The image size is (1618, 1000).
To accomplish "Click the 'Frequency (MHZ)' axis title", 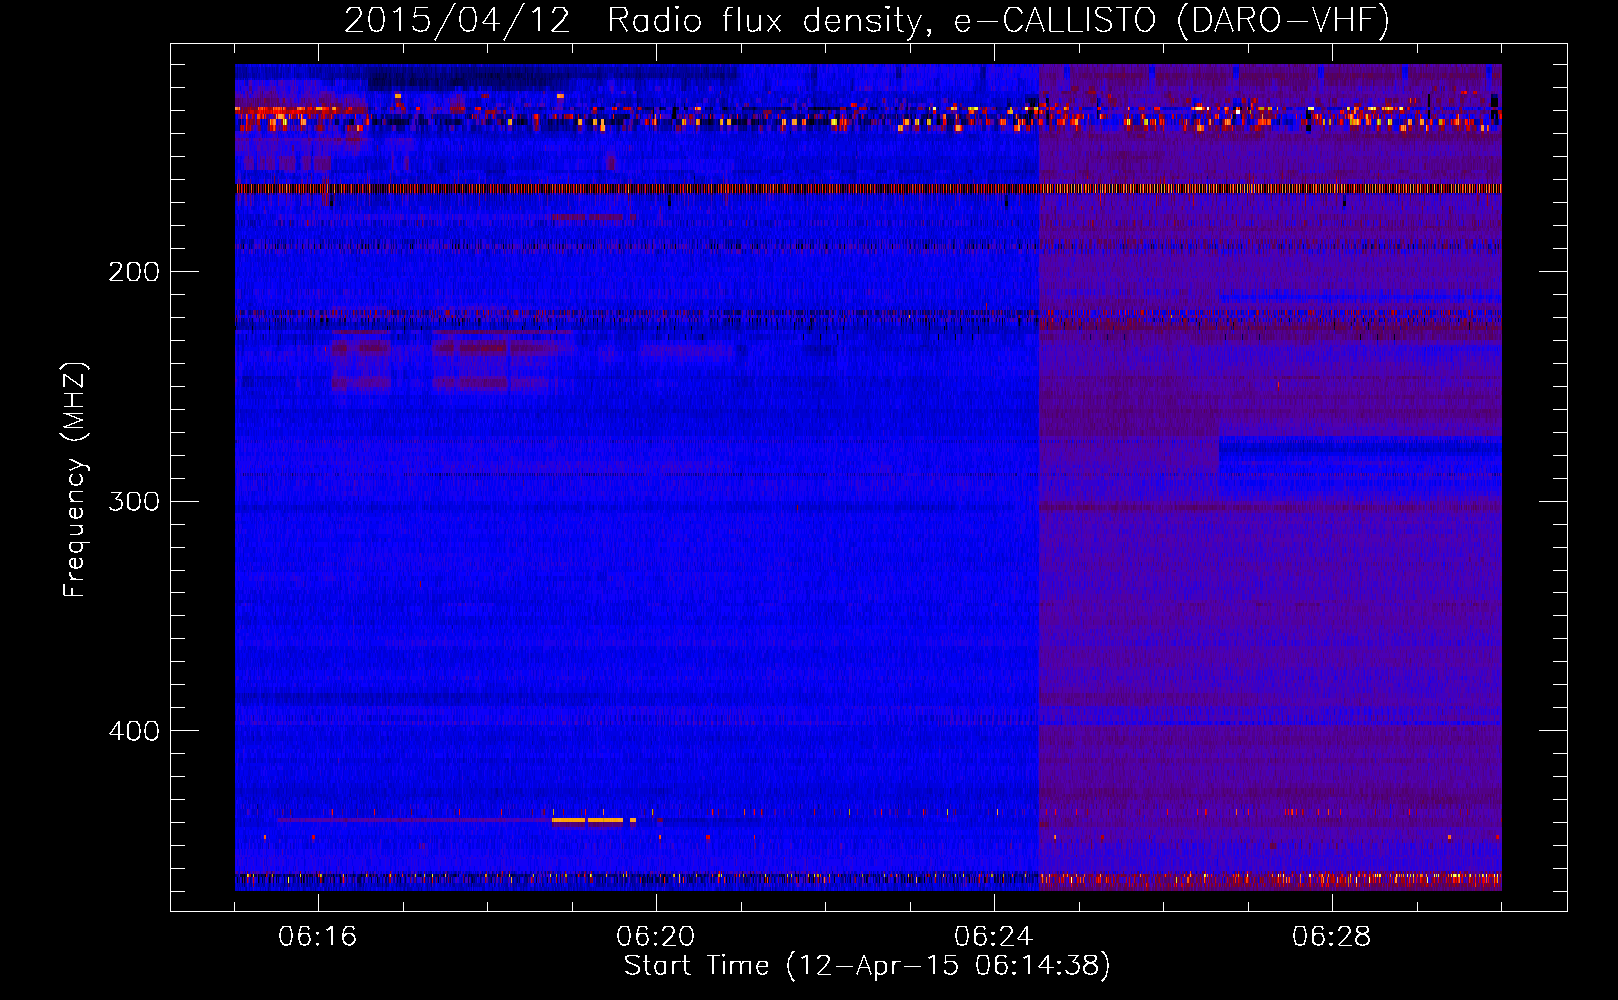I will pyautogui.click(x=75, y=479).
